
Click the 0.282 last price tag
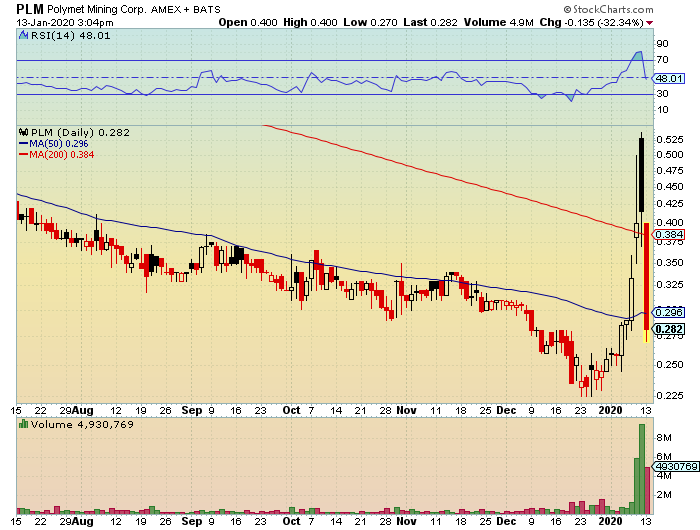coord(668,329)
